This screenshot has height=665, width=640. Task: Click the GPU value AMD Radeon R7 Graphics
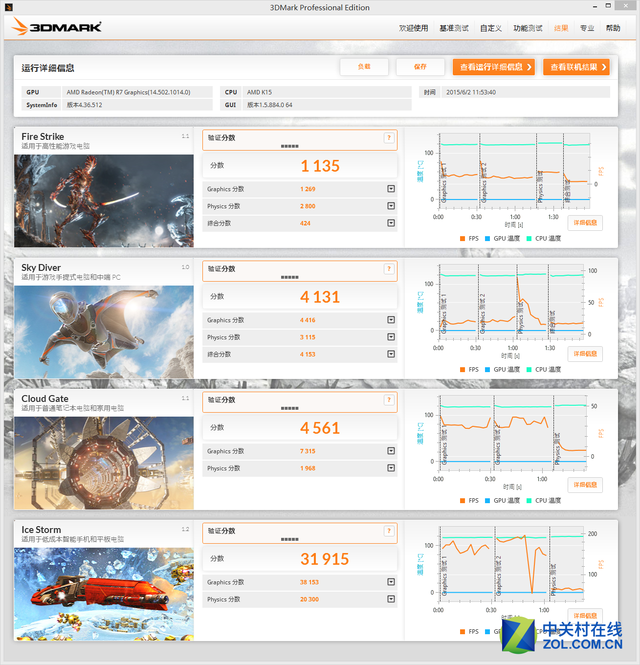(x=137, y=92)
